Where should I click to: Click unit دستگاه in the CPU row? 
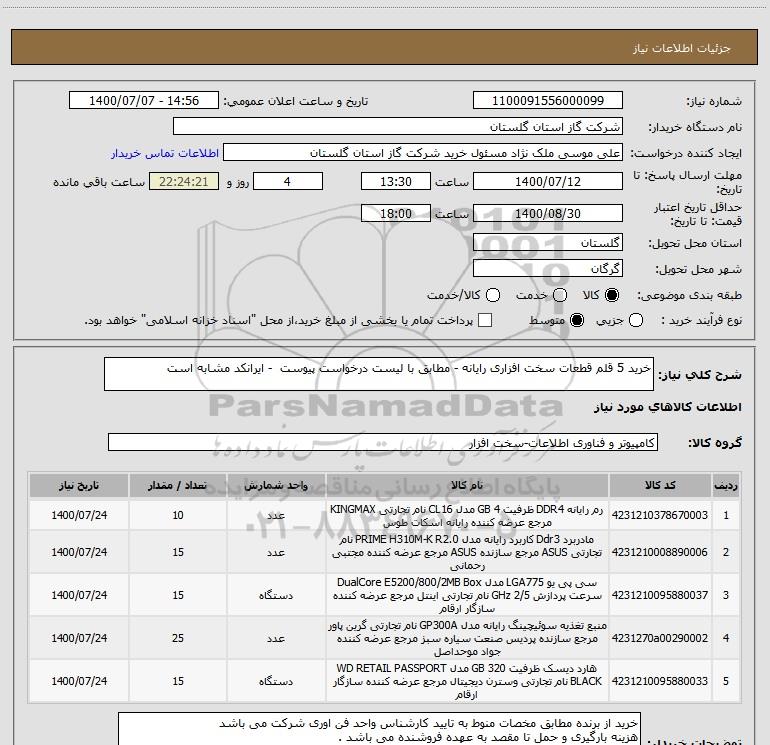(x=276, y=595)
